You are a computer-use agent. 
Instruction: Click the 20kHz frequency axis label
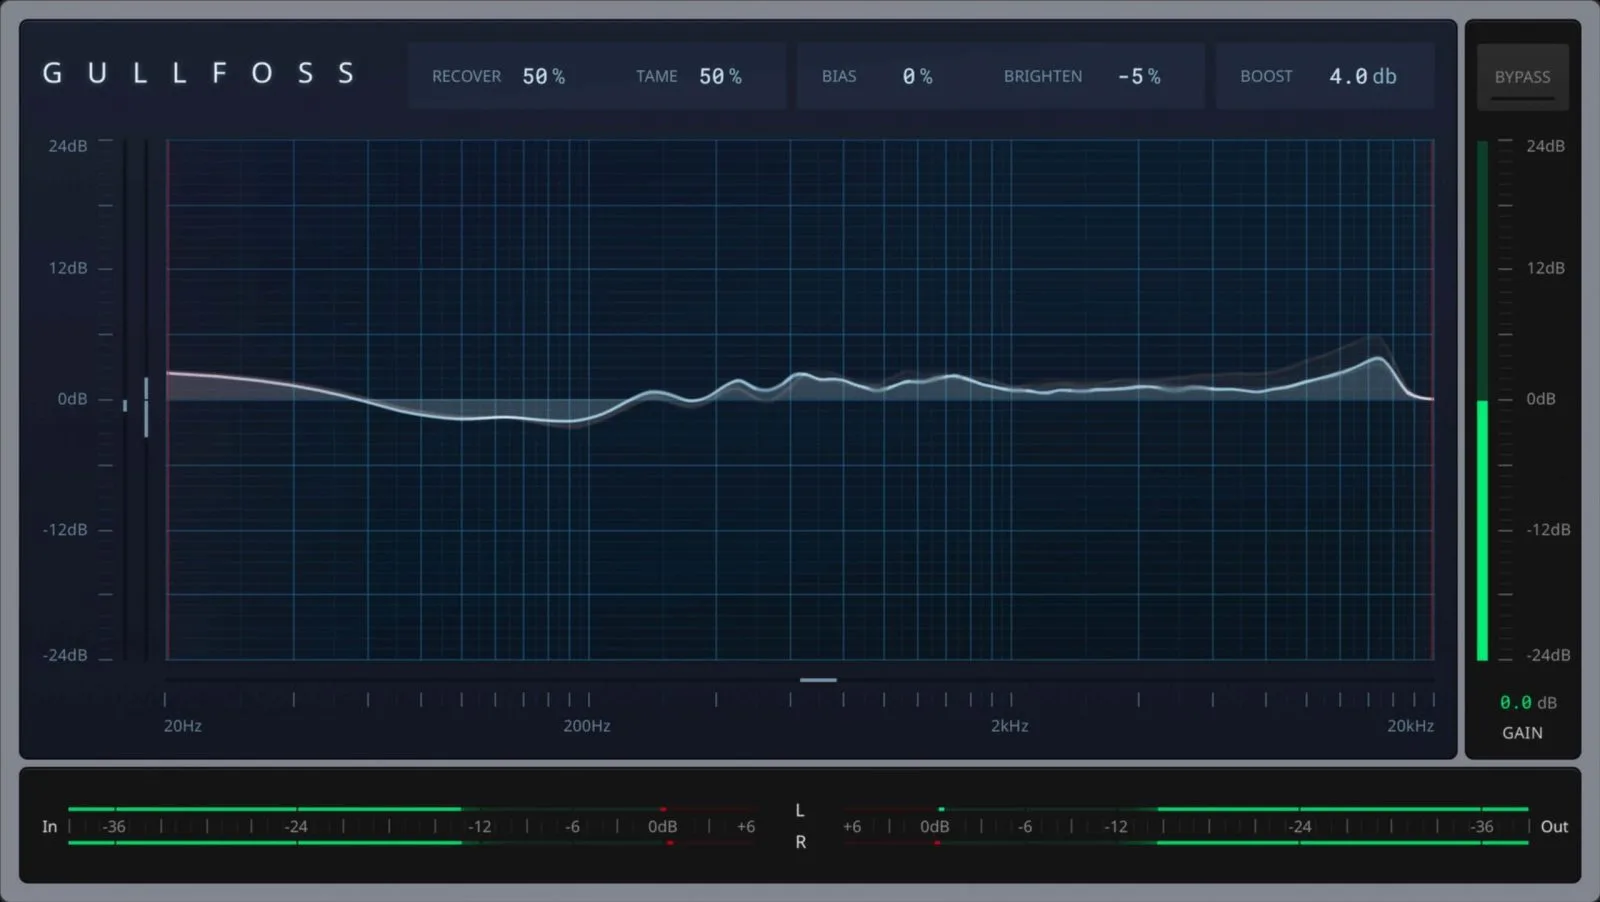coord(1410,726)
